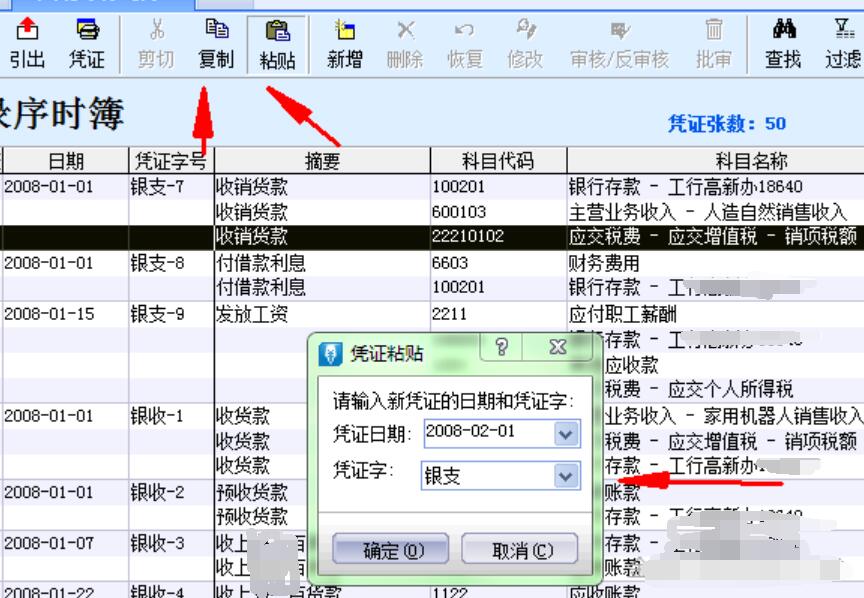
Task: Click the 复制 copy toolbar icon
Action: pyautogui.click(x=216, y=44)
